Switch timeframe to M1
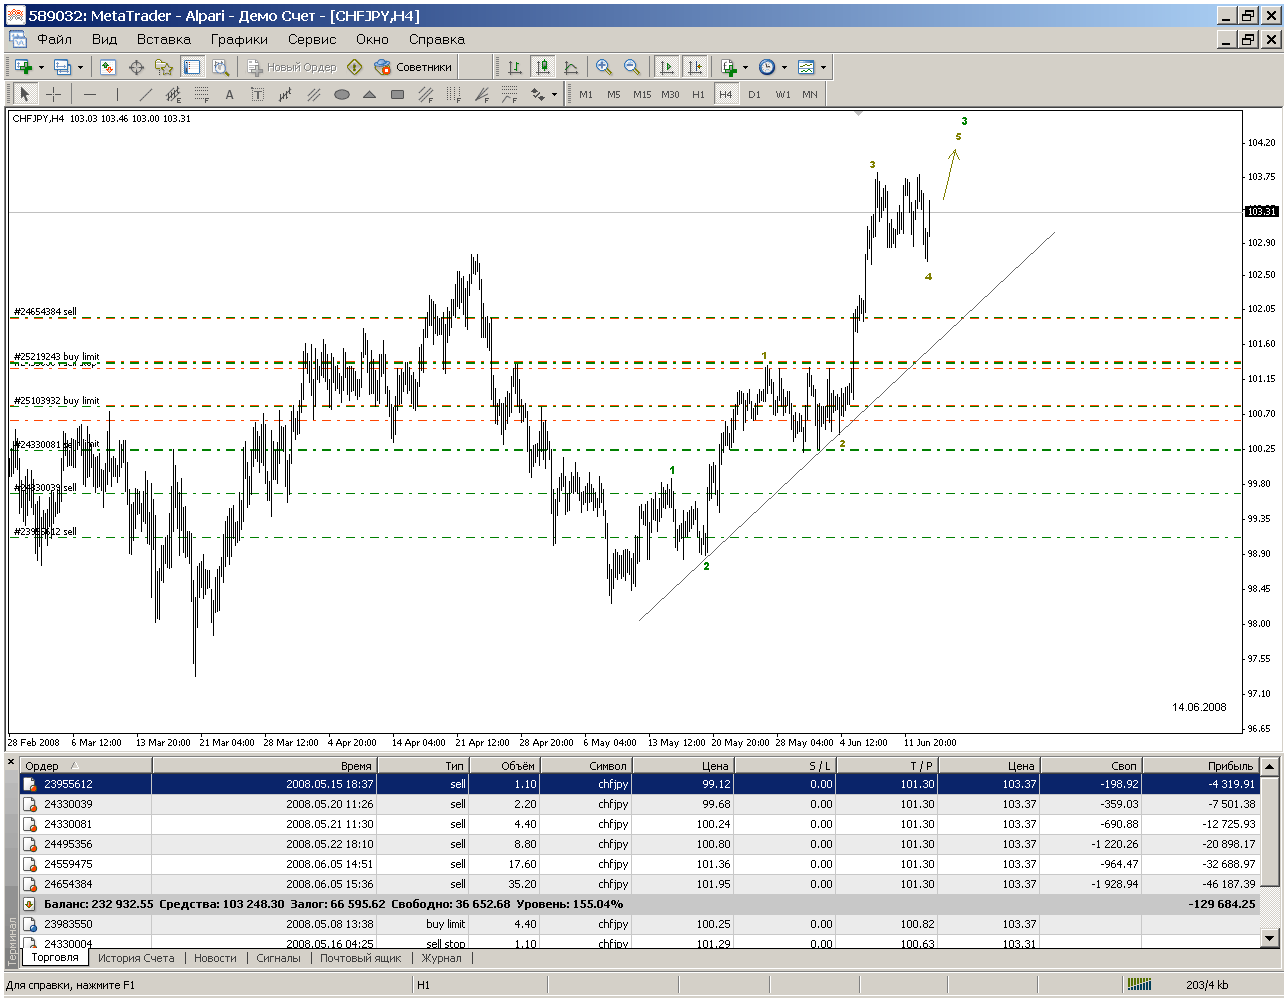This screenshot has height=998, width=1288. click(586, 94)
